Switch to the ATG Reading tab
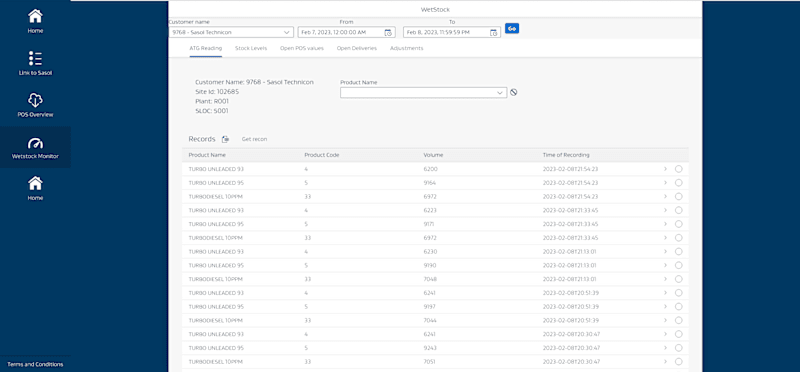Image resolution: width=800 pixels, height=372 pixels. click(206, 48)
